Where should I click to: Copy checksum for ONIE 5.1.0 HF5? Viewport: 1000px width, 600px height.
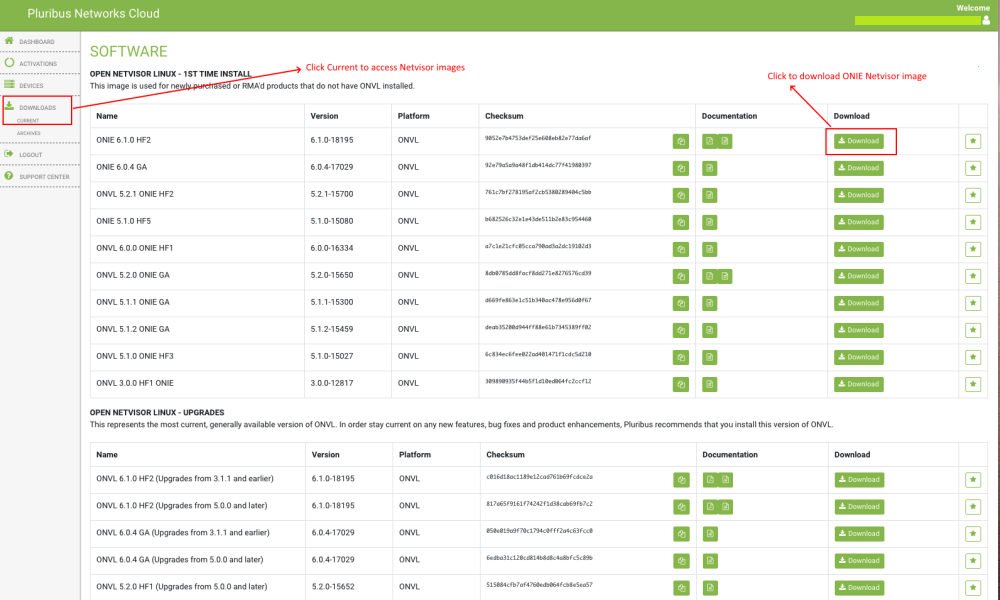[680, 223]
